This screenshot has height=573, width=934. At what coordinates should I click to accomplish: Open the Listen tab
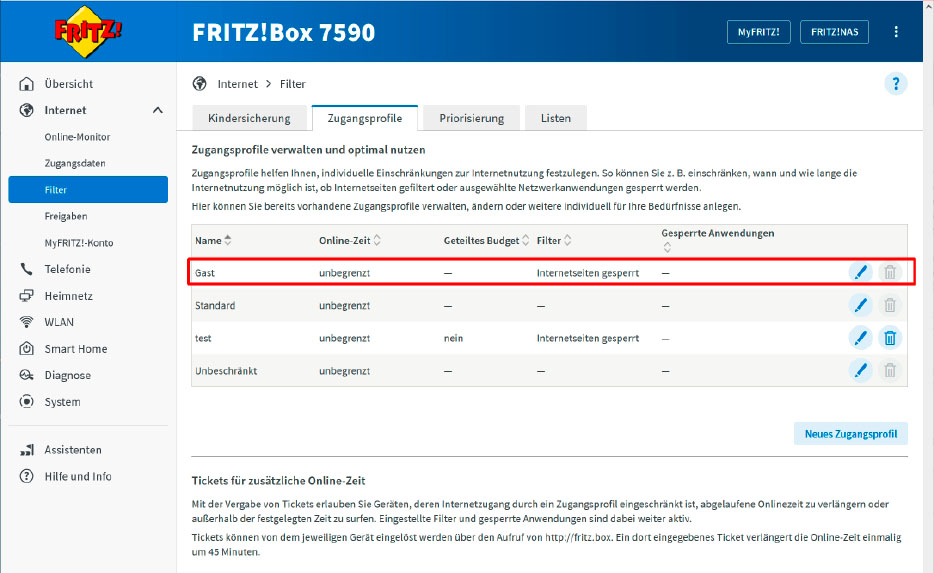556,118
